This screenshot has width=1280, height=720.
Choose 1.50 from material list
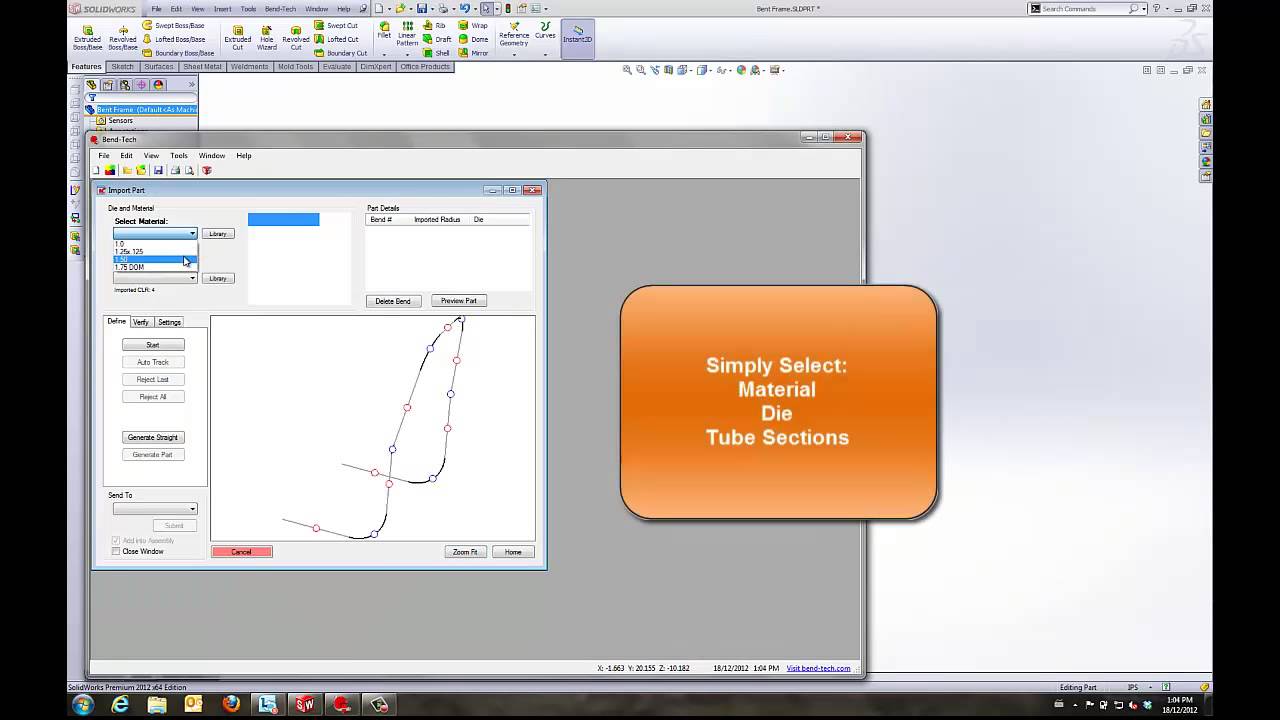click(x=155, y=259)
